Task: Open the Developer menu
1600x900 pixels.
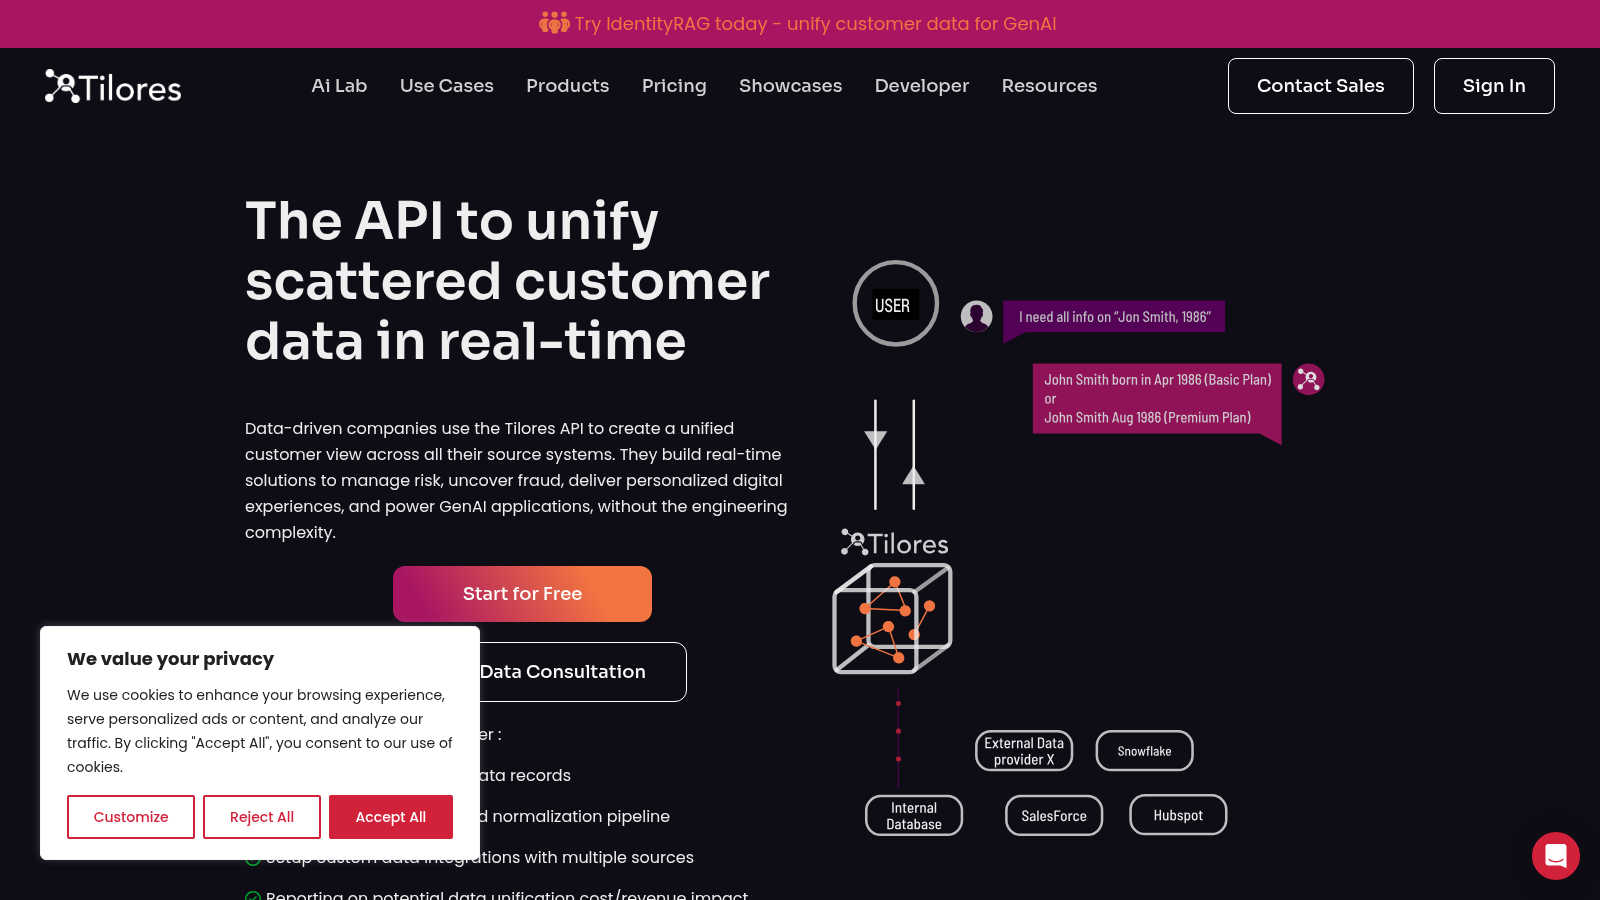Action: point(922,86)
